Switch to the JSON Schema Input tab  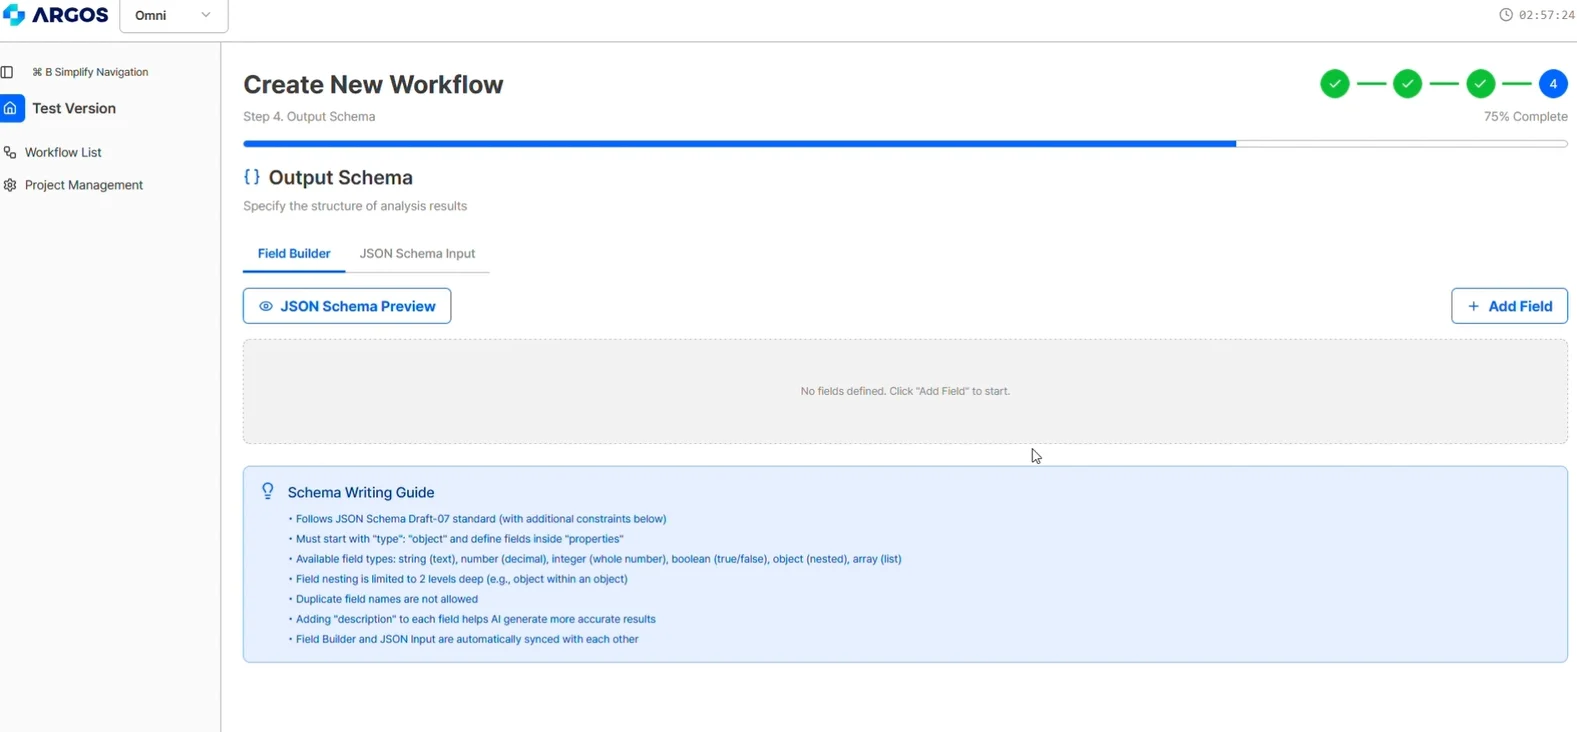click(417, 254)
